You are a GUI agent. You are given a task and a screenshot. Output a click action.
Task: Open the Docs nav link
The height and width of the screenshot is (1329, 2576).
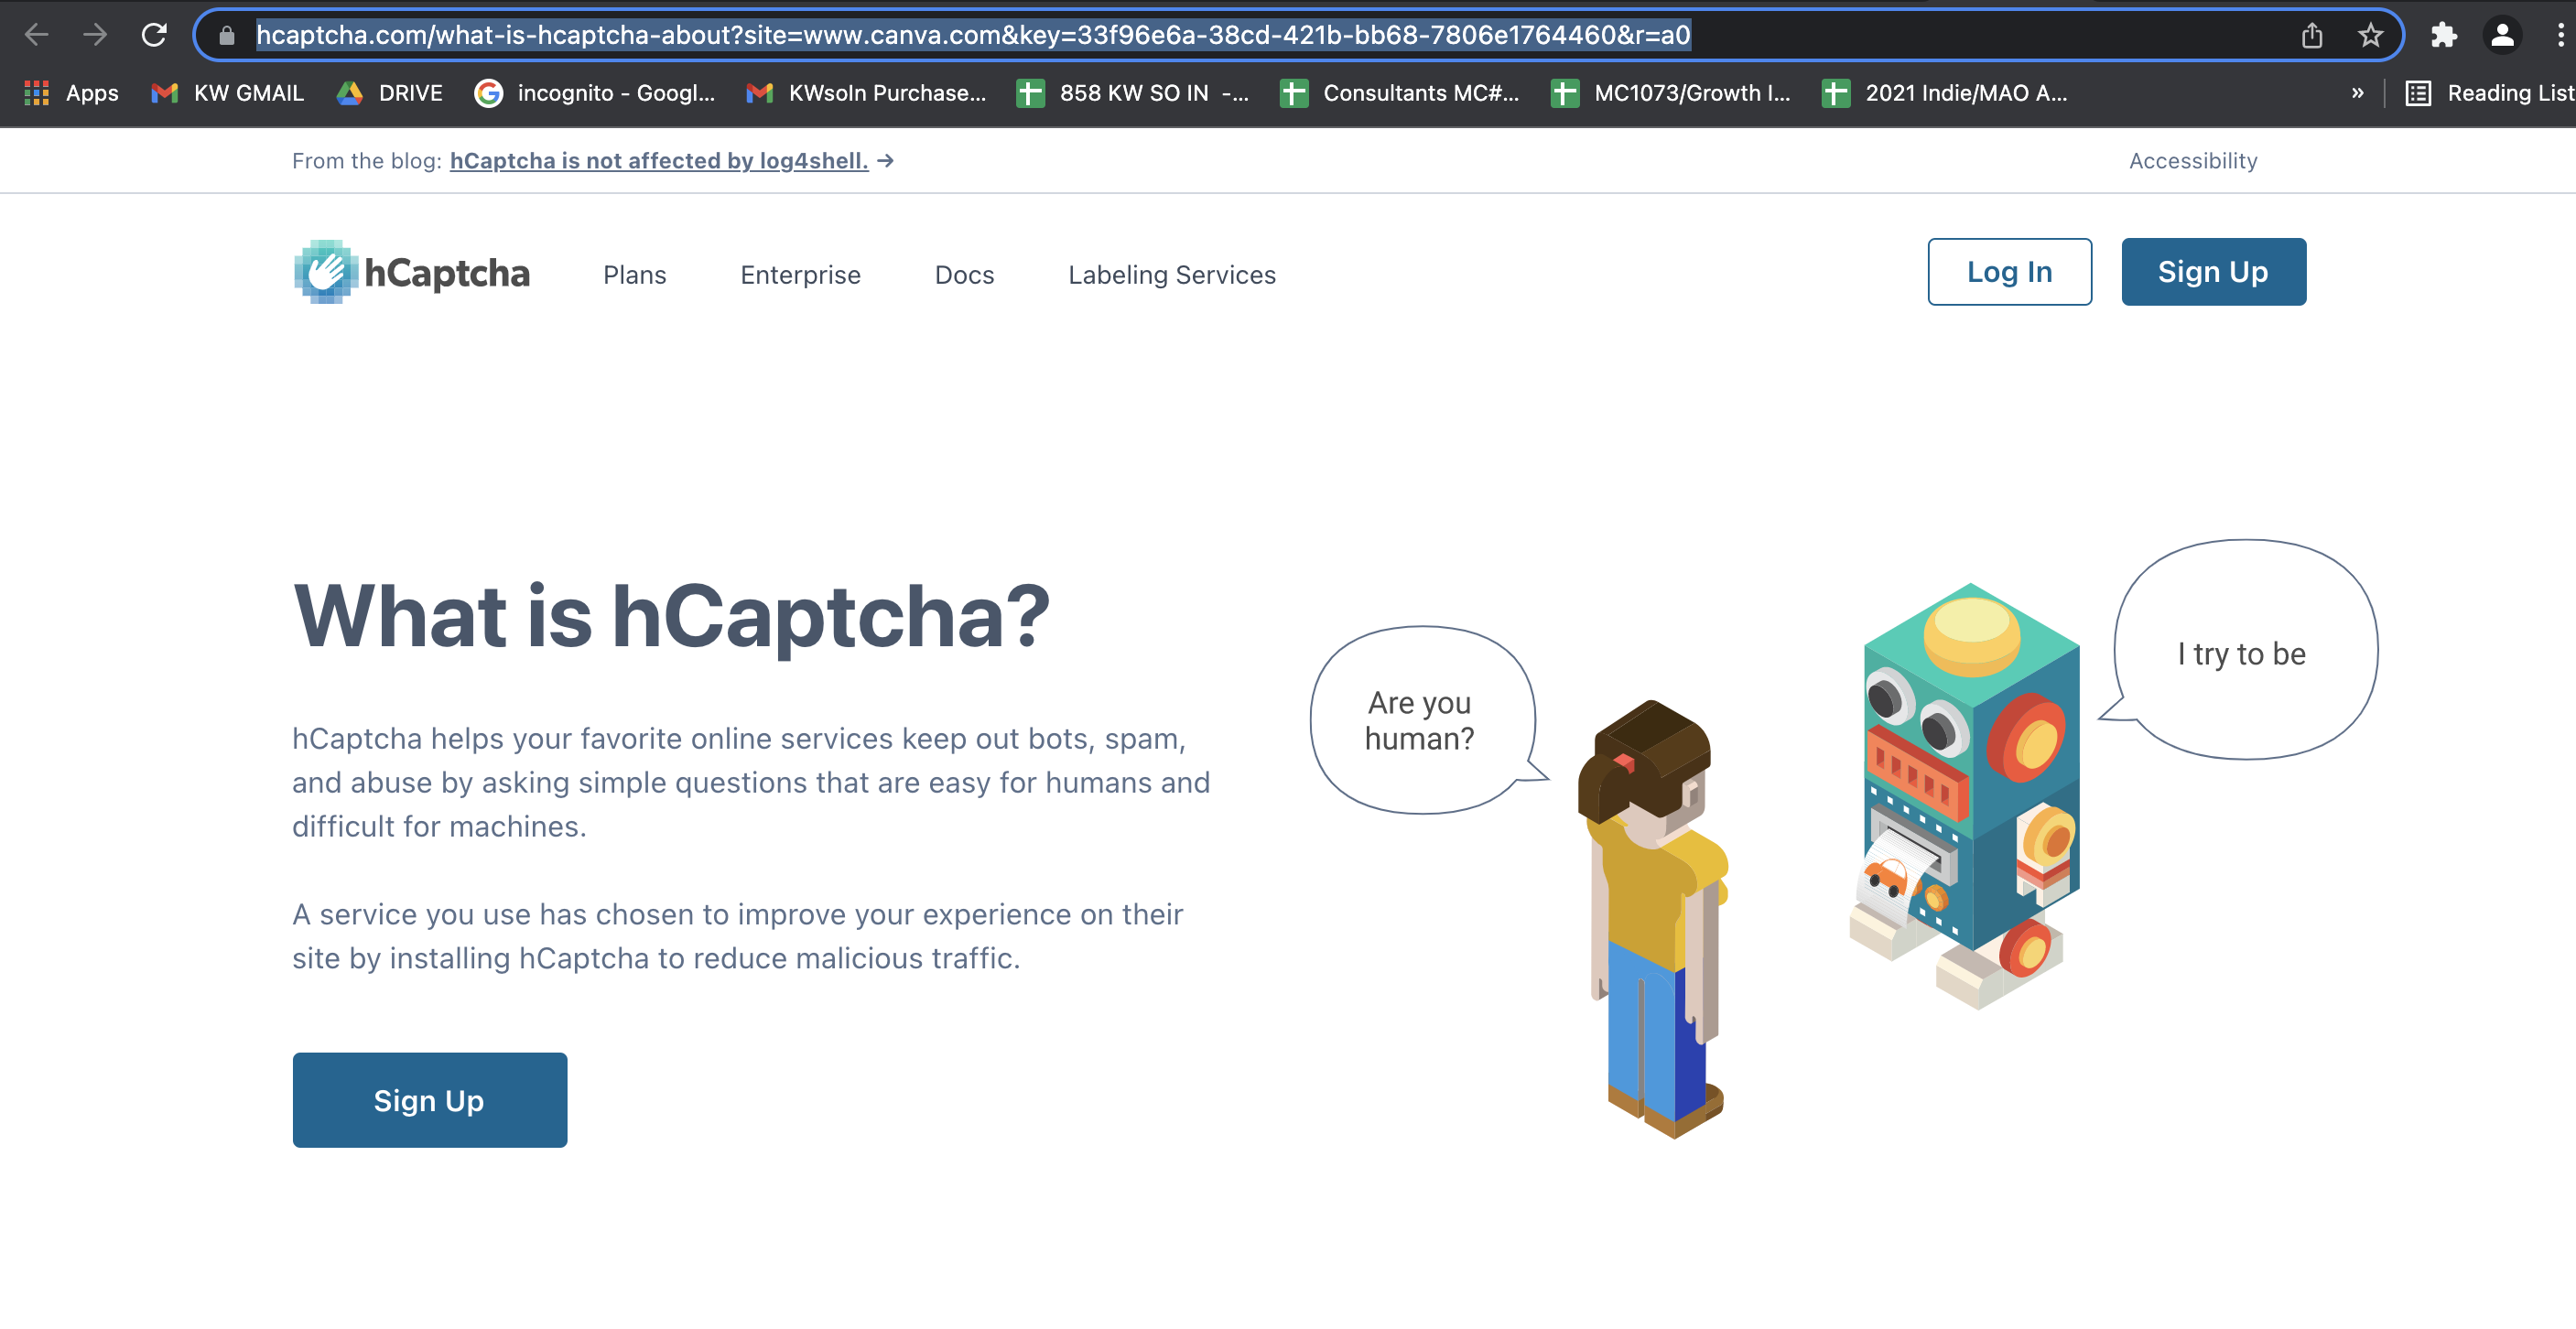964,275
